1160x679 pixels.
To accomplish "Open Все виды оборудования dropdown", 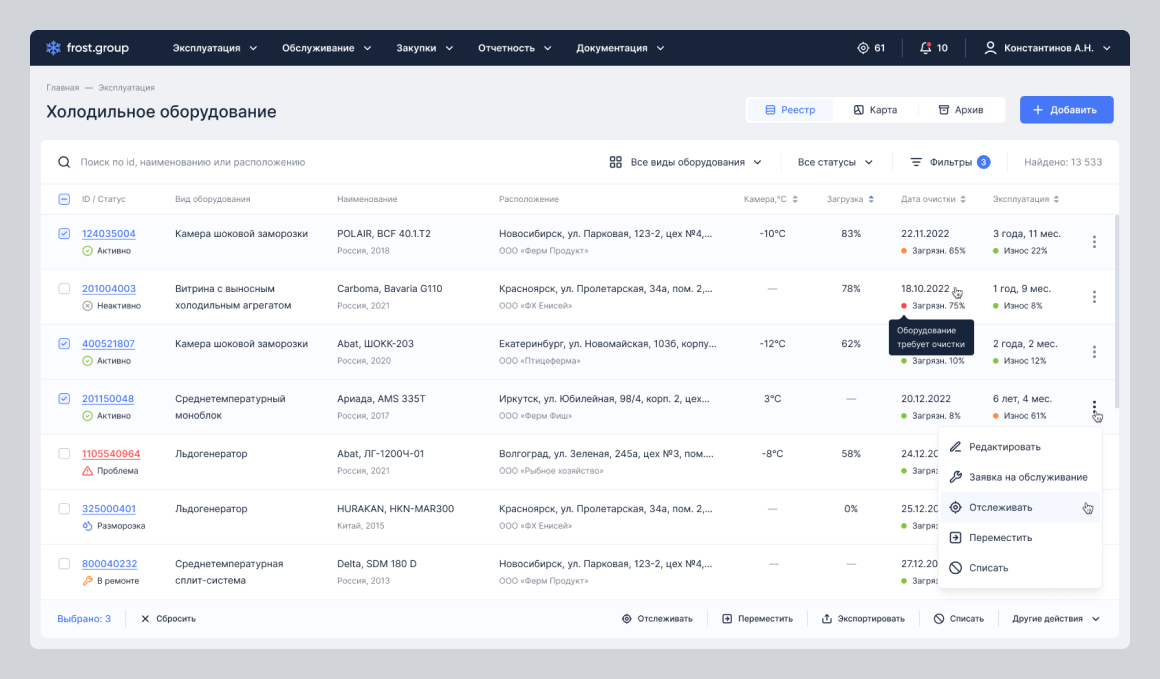I will 685,162.
